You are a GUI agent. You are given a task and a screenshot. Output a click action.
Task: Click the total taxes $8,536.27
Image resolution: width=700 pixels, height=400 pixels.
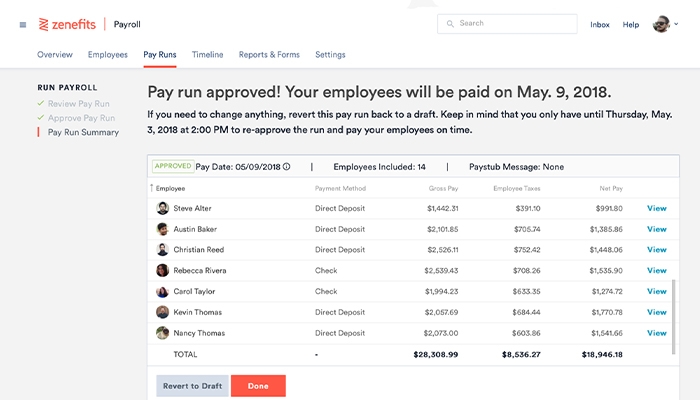pyautogui.click(x=521, y=354)
